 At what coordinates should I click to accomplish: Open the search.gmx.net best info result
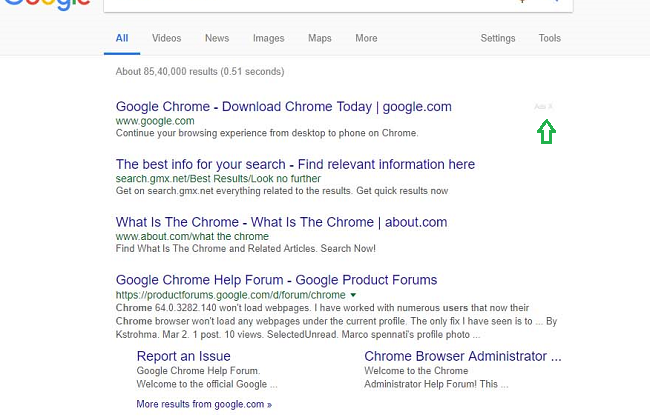[295, 164]
